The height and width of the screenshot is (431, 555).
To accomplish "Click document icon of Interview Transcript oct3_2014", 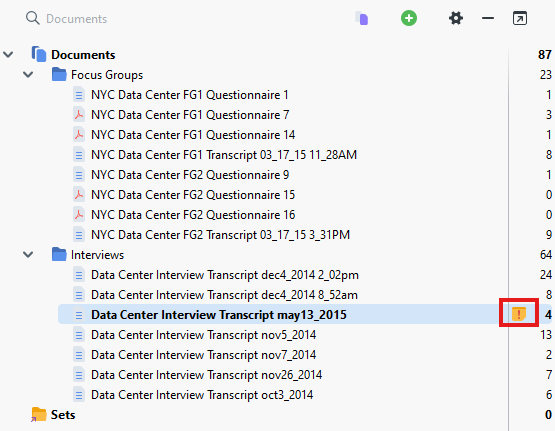I will point(79,395).
